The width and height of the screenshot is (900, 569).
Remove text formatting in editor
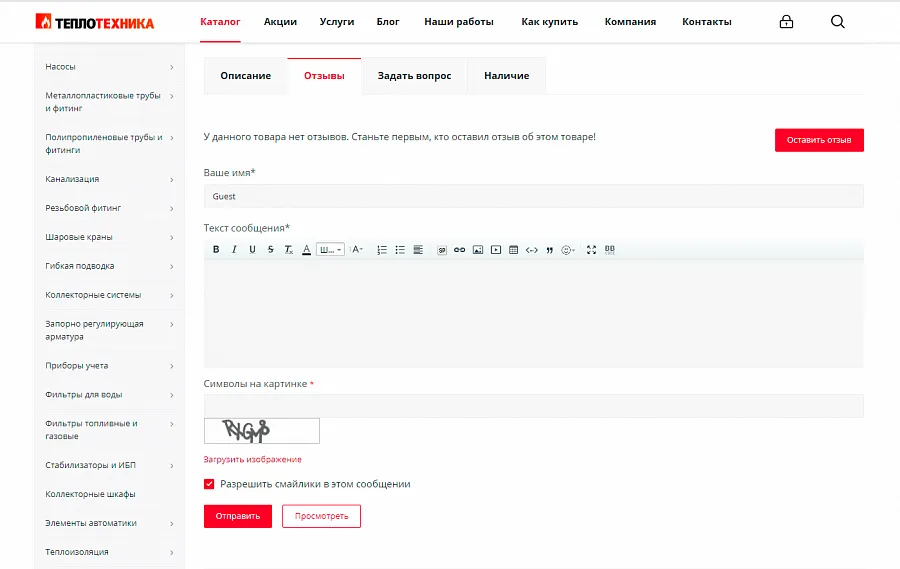tap(289, 249)
